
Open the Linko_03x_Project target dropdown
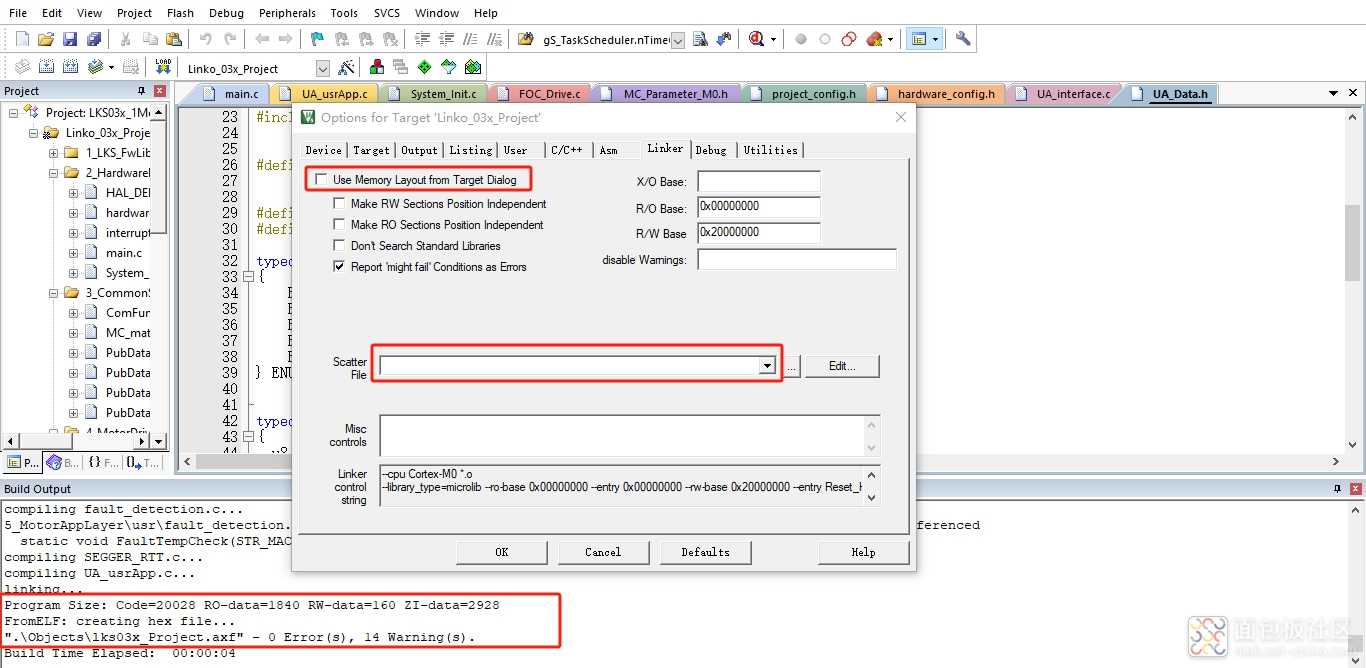[x=322, y=68]
